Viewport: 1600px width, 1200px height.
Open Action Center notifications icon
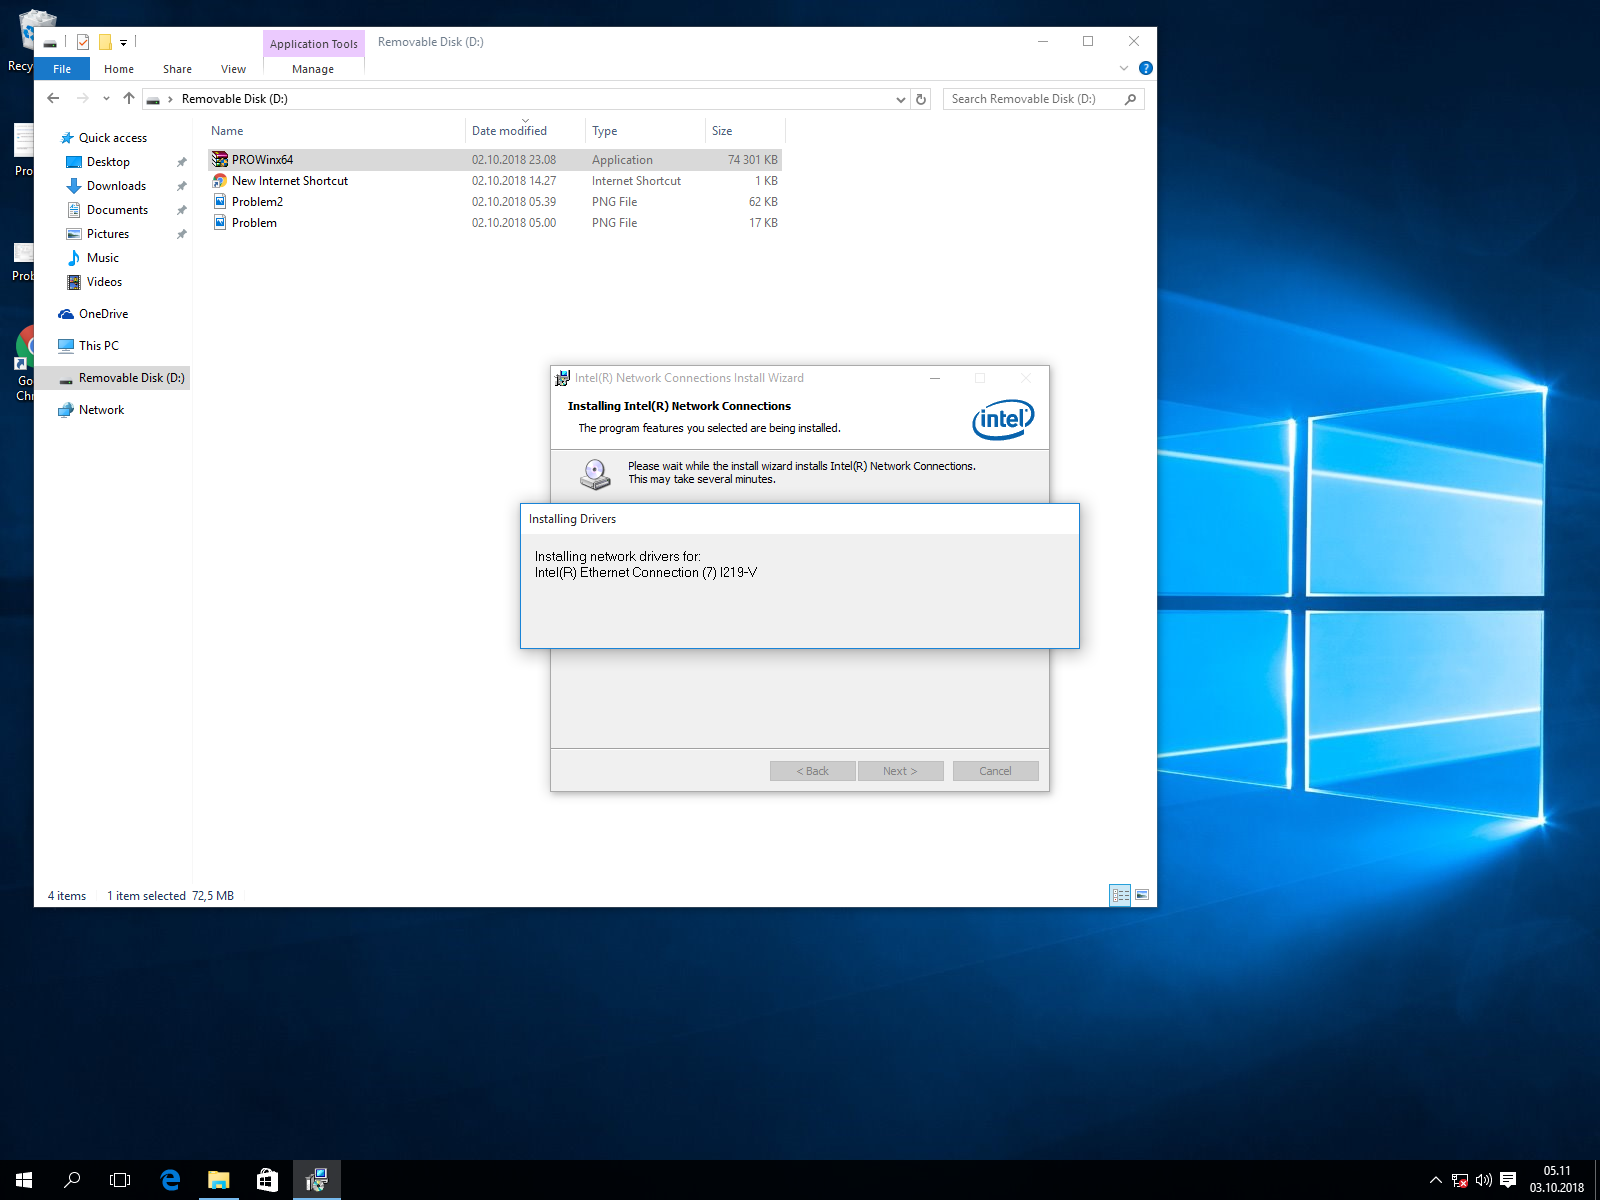coord(1508,1180)
